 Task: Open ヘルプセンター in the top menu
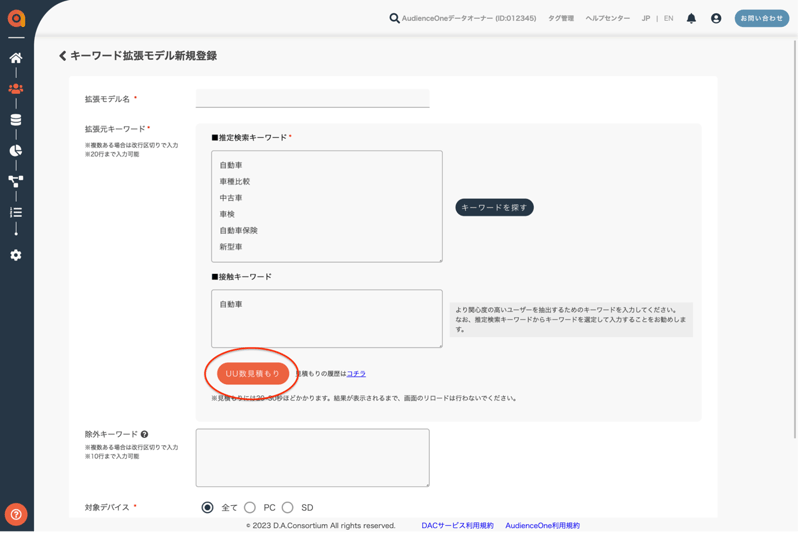(607, 18)
